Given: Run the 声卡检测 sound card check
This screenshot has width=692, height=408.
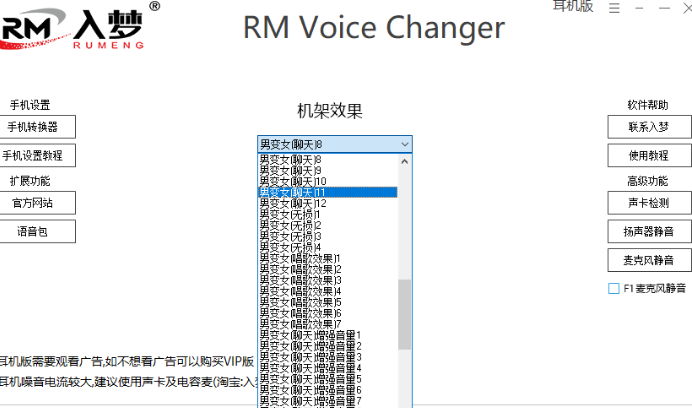Looking at the screenshot, I should (x=649, y=203).
